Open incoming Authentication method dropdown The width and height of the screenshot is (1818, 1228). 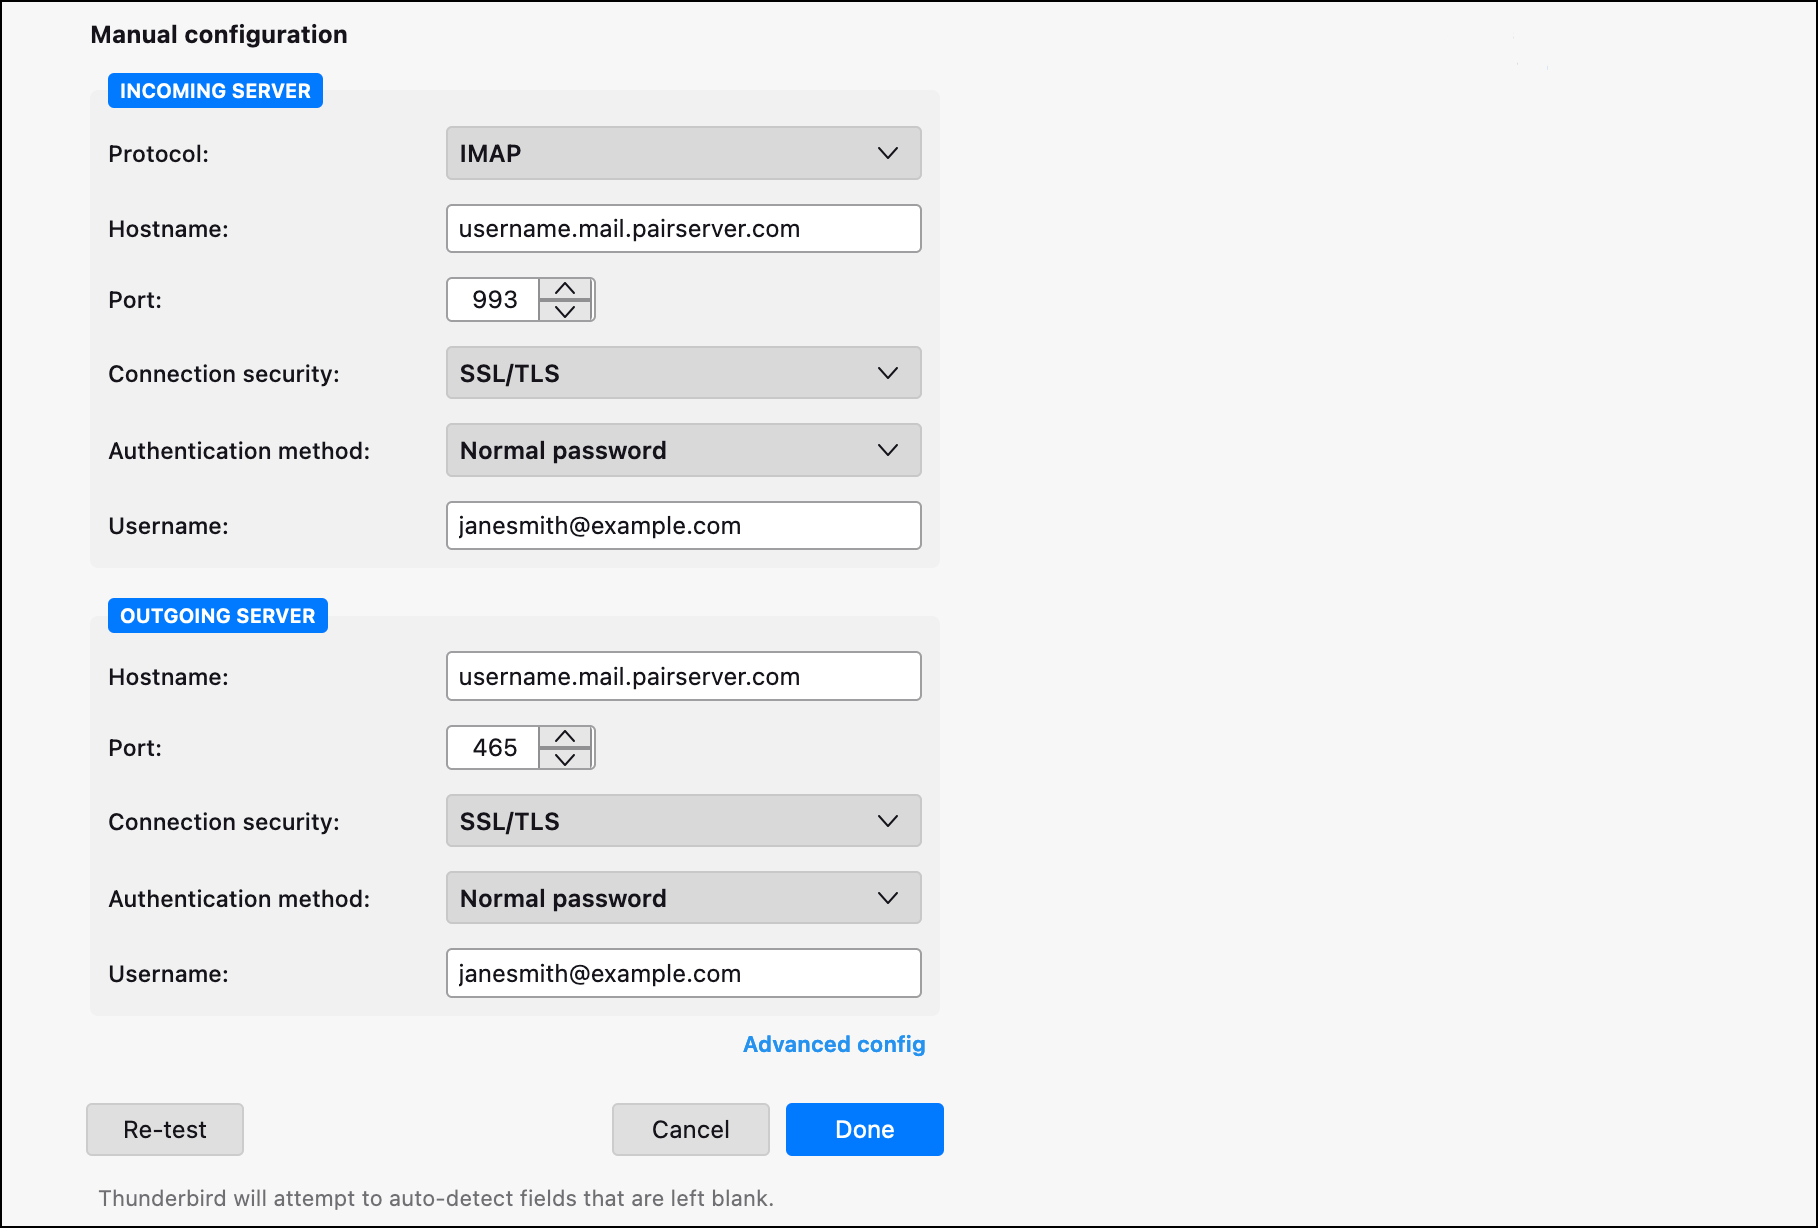[683, 451]
